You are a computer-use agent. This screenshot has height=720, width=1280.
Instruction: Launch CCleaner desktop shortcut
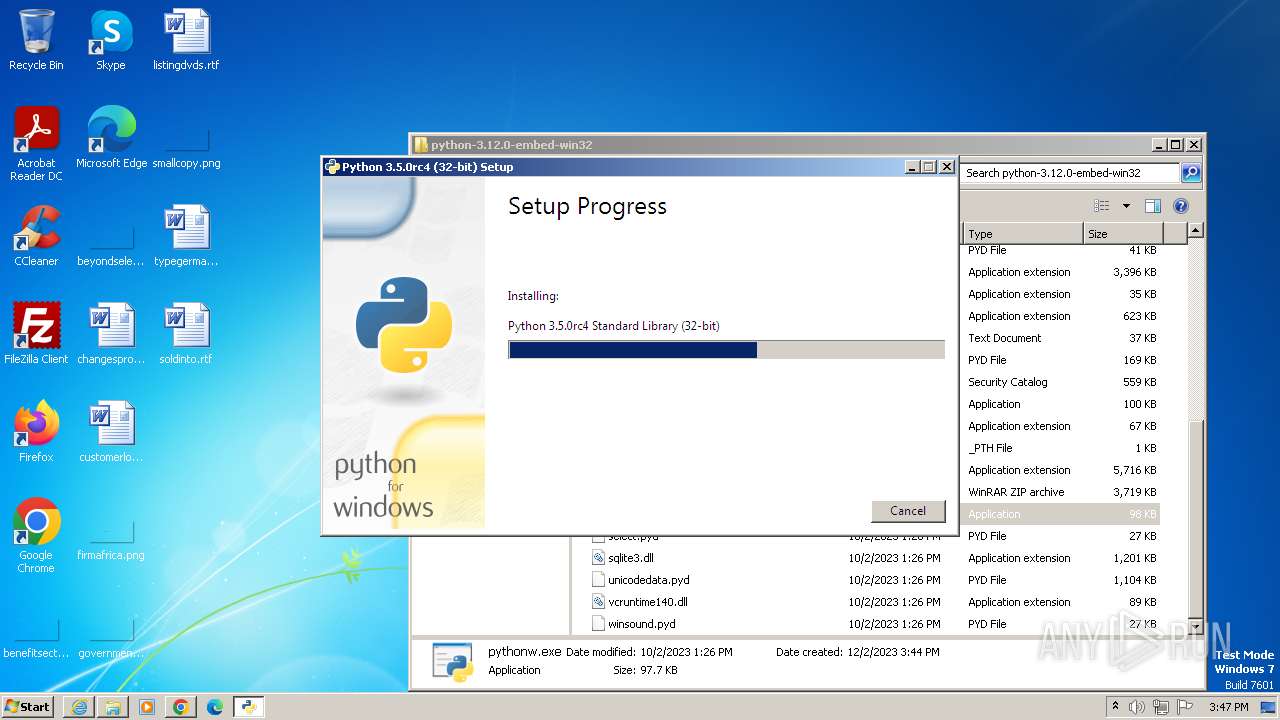36,236
